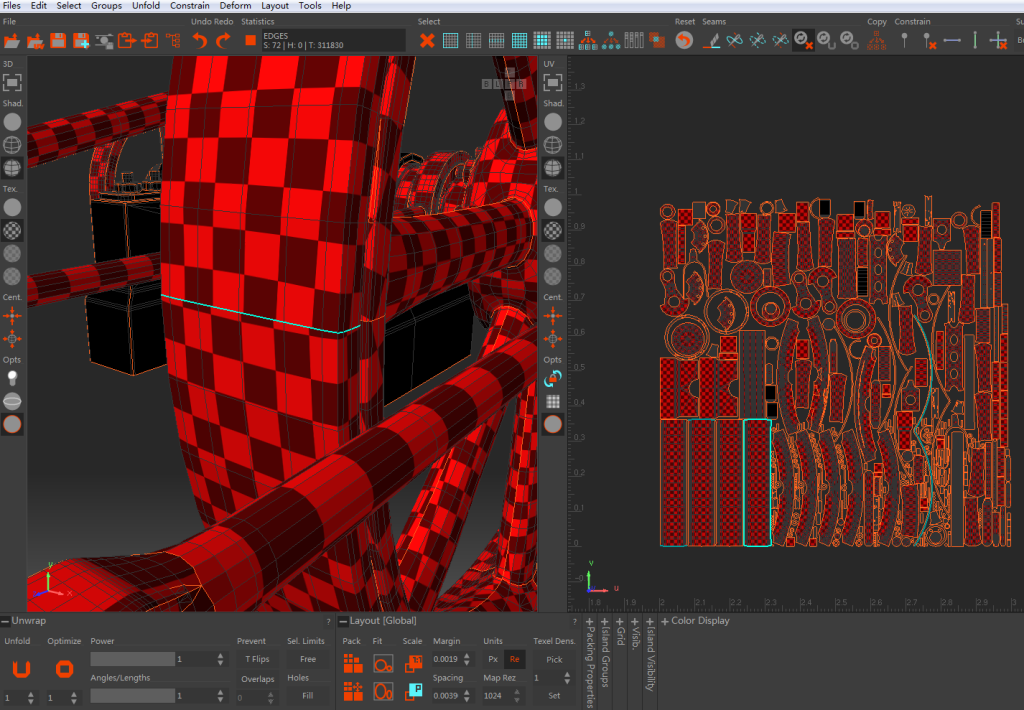This screenshot has width=1024, height=710.
Task: Click Save As floppy icon with plus
Action: click(x=81, y=41)
